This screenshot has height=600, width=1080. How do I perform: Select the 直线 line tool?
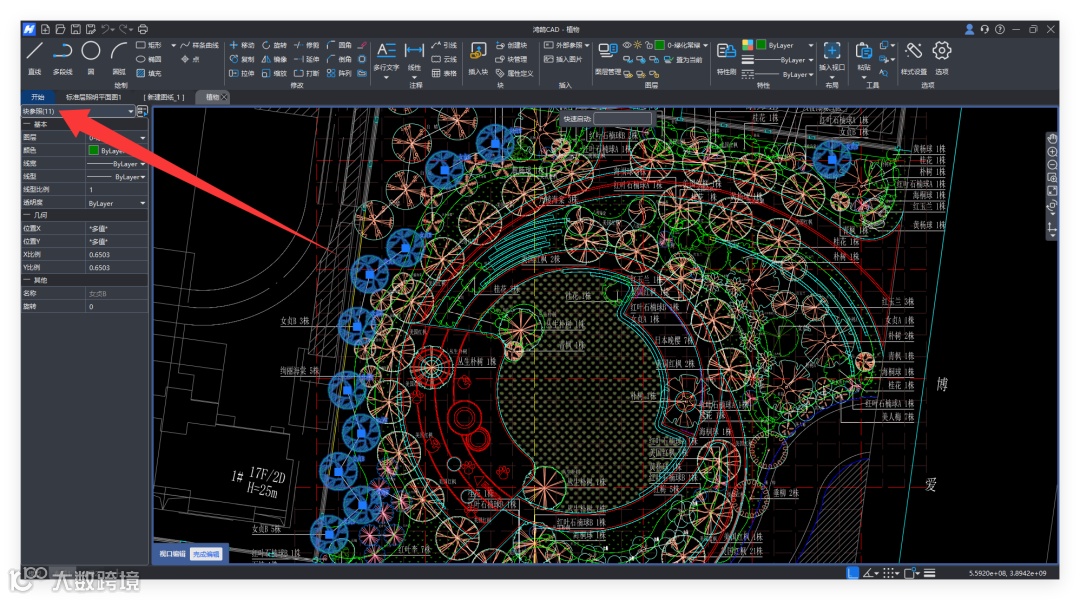coord(34,57)
